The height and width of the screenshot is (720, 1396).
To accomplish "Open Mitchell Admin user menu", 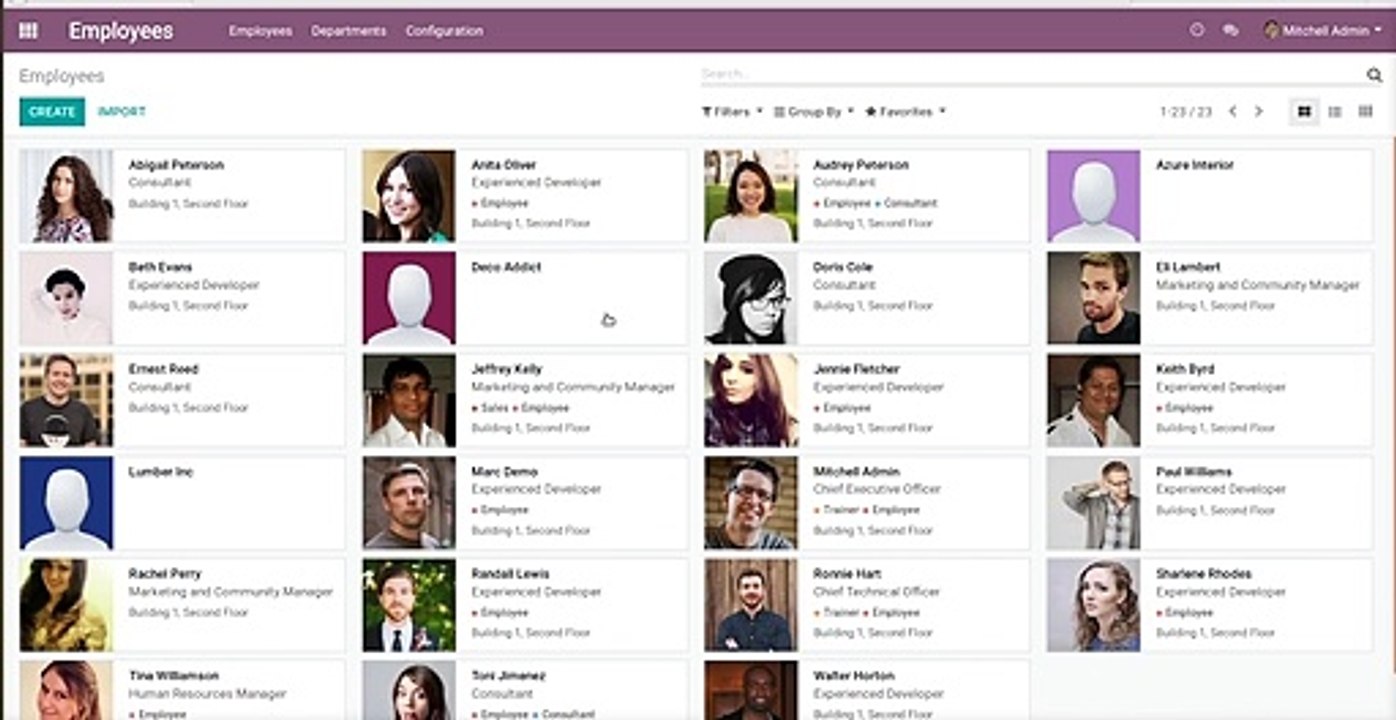I will (1323, 31).
